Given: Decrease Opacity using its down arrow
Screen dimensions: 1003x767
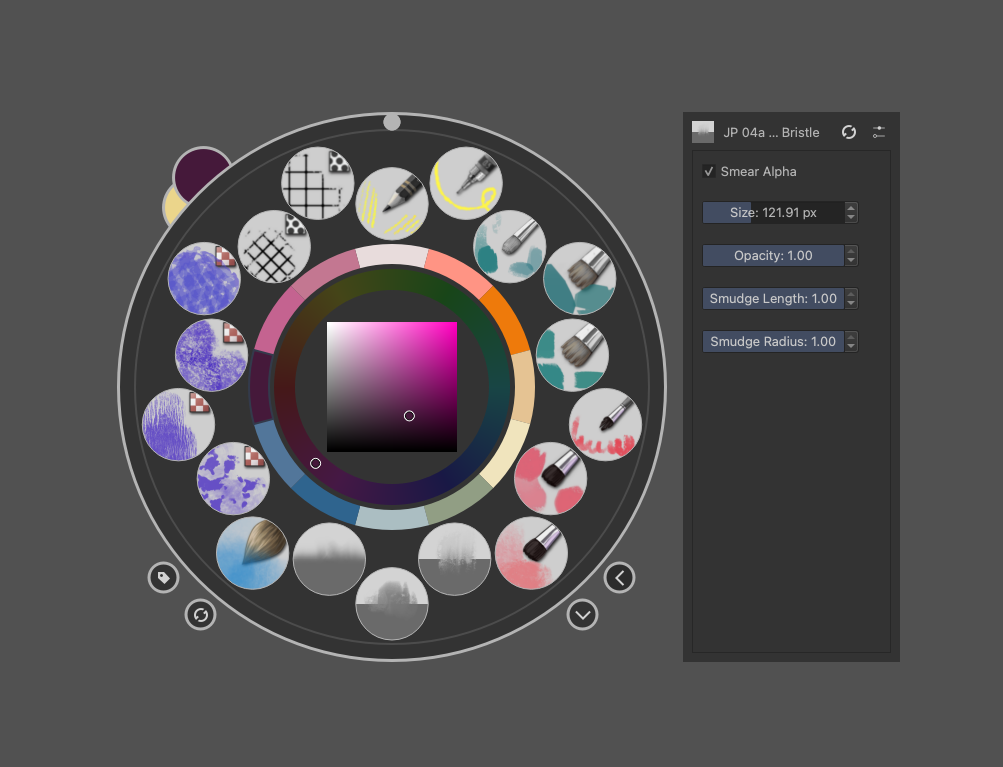Looking at the screenshot, I should (851, 260).
